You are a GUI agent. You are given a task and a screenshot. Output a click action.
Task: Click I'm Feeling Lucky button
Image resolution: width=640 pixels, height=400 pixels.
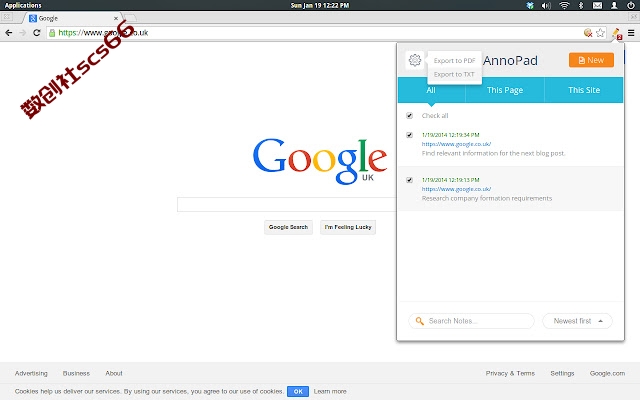348,227
